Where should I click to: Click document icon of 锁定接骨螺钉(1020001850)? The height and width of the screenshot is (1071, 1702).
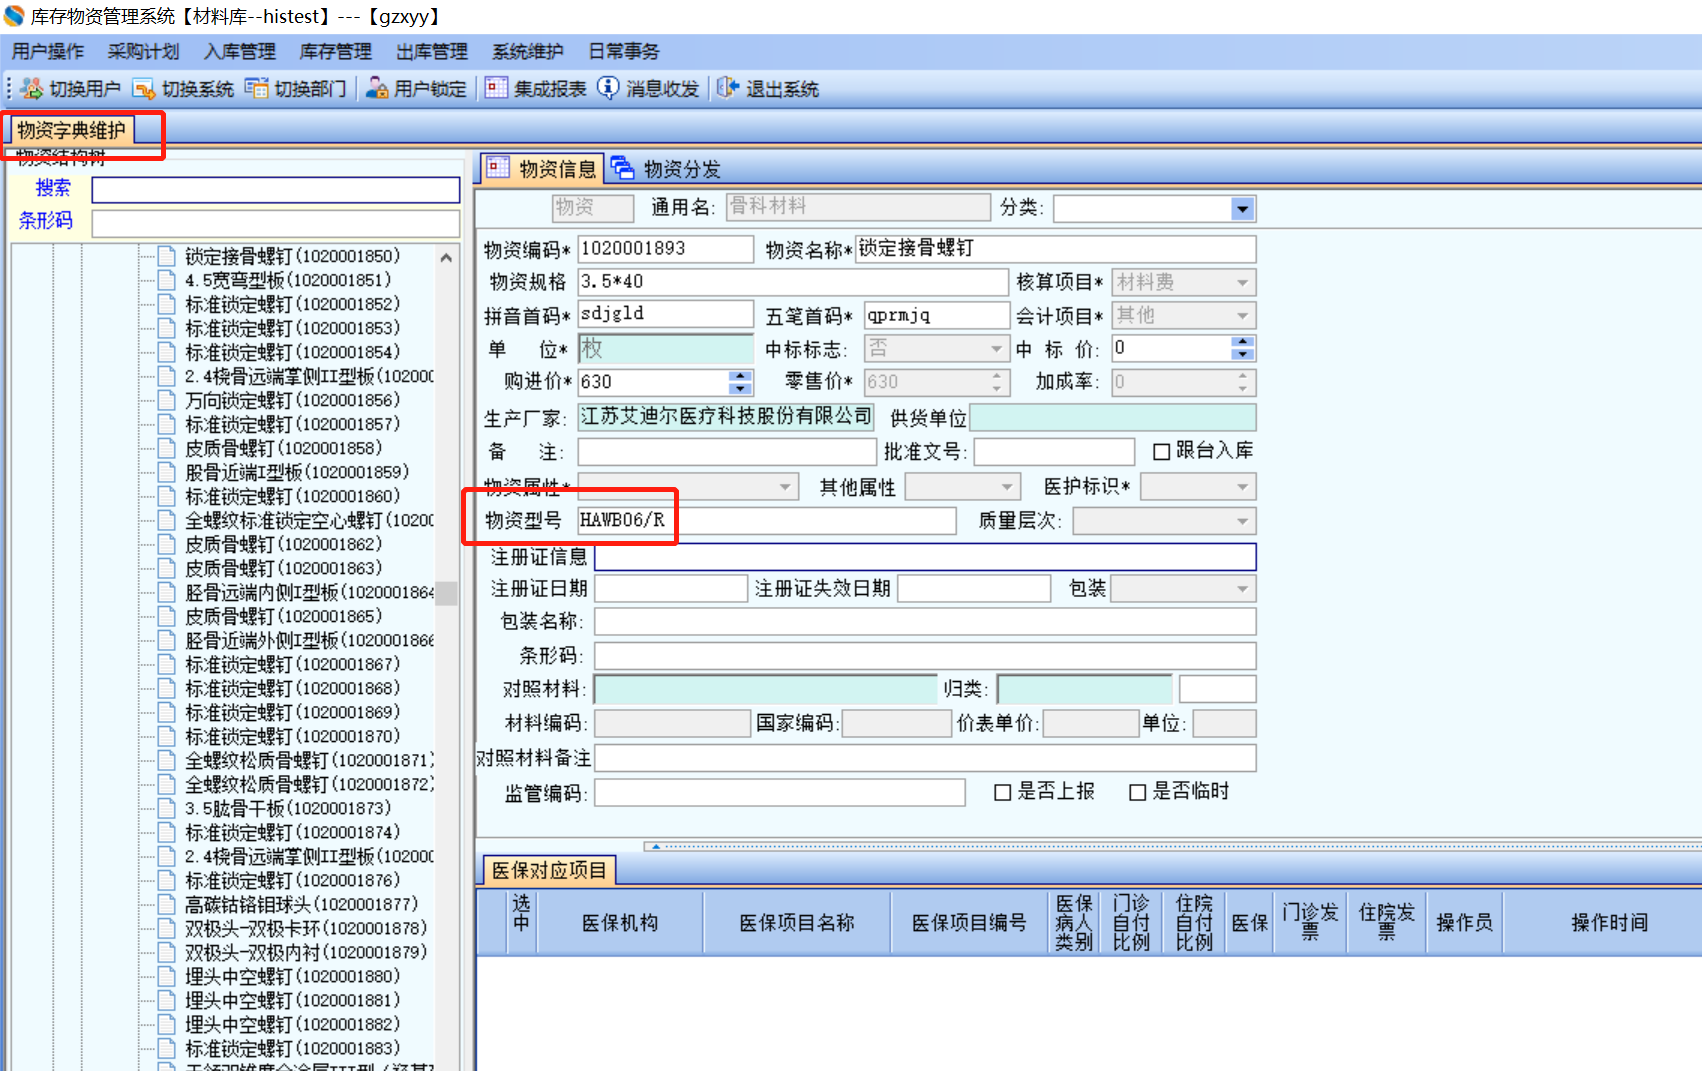(167, 256)
